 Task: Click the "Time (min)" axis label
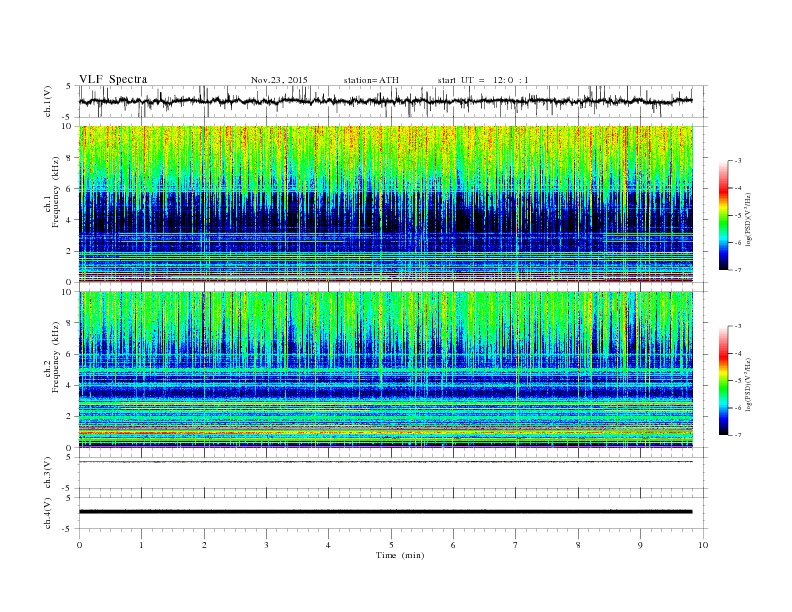point(400,555)
